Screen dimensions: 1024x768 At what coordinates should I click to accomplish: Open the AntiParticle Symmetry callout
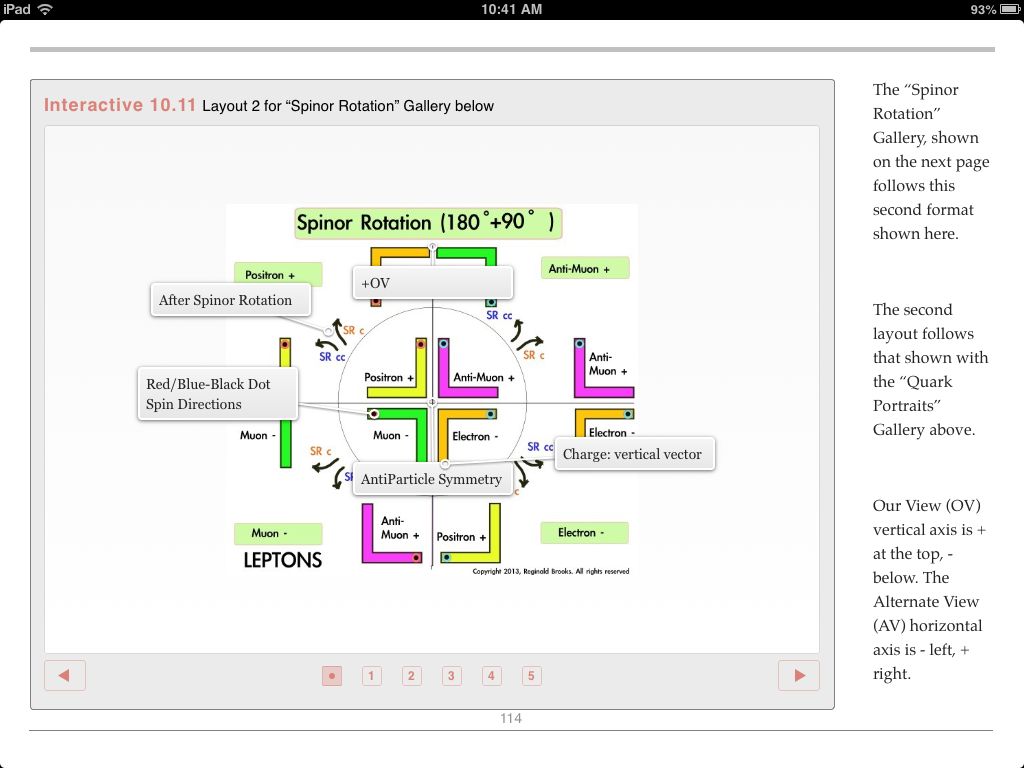click(x=432, y=479)
